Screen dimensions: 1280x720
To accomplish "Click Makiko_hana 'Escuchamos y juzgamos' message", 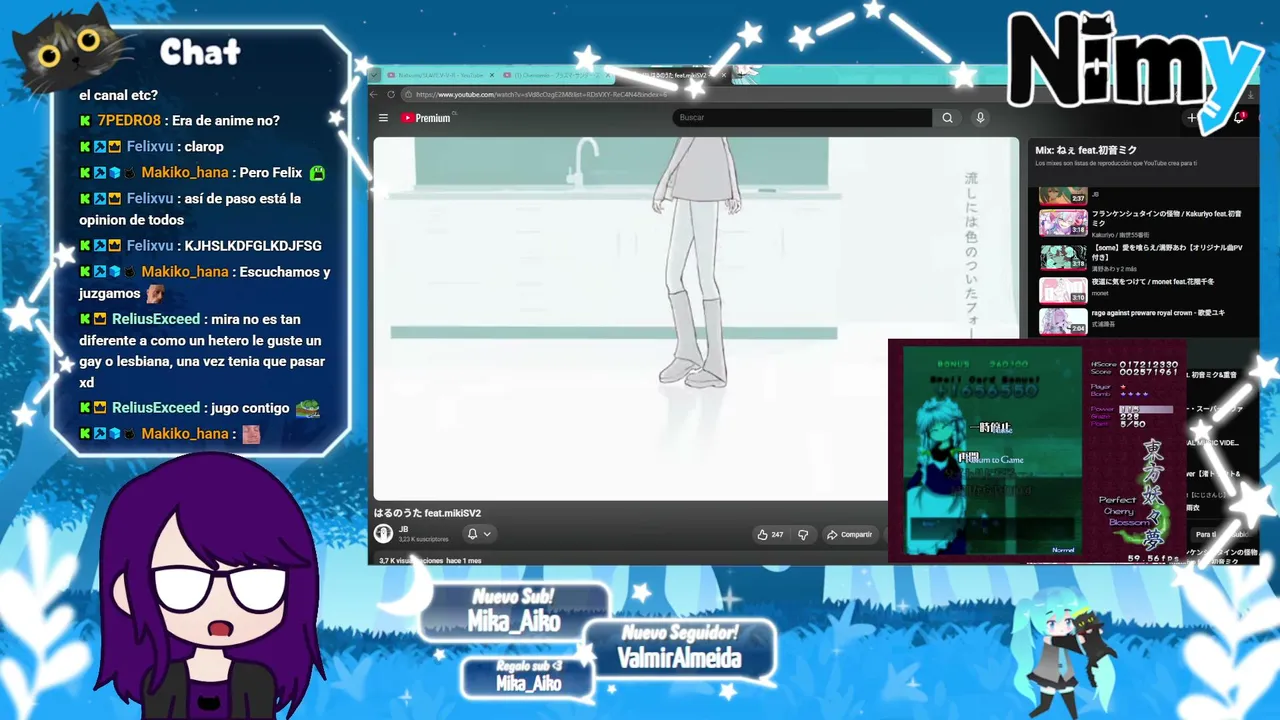I will [204, 283].
